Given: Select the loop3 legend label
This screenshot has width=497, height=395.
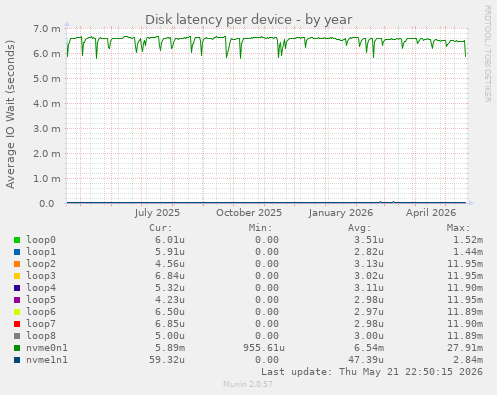Looking at the screenshot, I should [41, 276].
